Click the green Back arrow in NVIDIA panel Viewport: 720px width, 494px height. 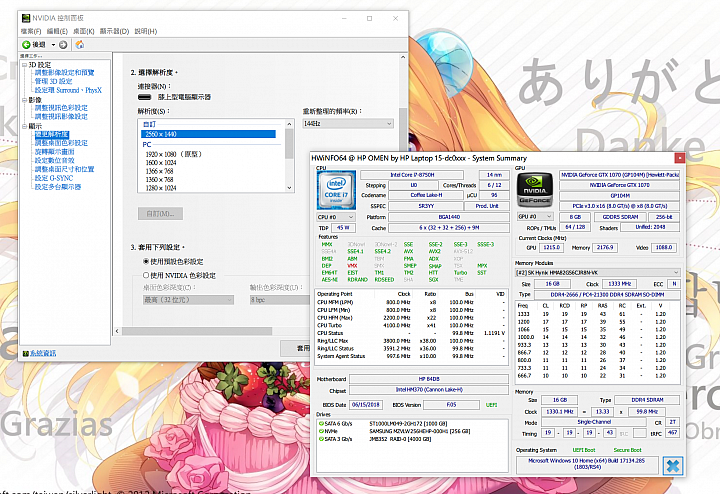pyautogui.click(x=26, y=45)
